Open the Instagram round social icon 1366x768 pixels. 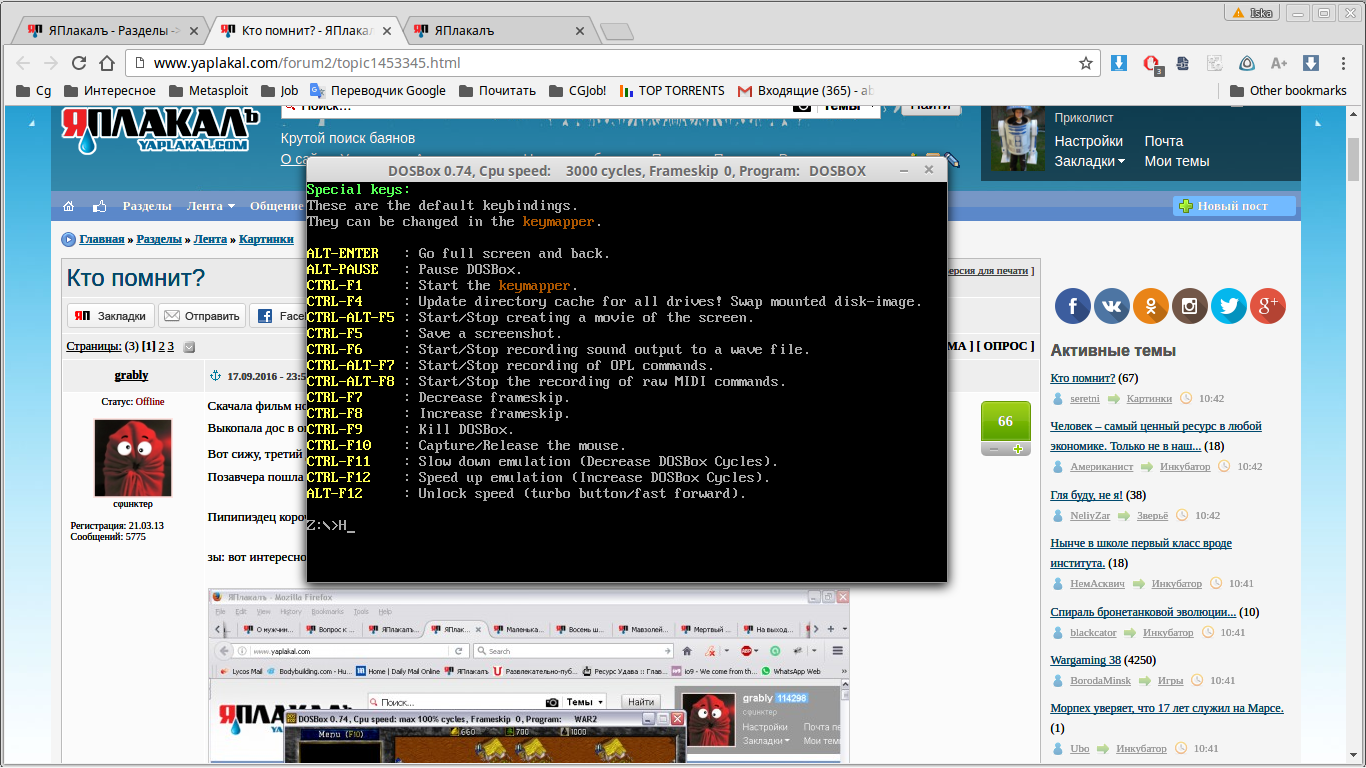1189,306
